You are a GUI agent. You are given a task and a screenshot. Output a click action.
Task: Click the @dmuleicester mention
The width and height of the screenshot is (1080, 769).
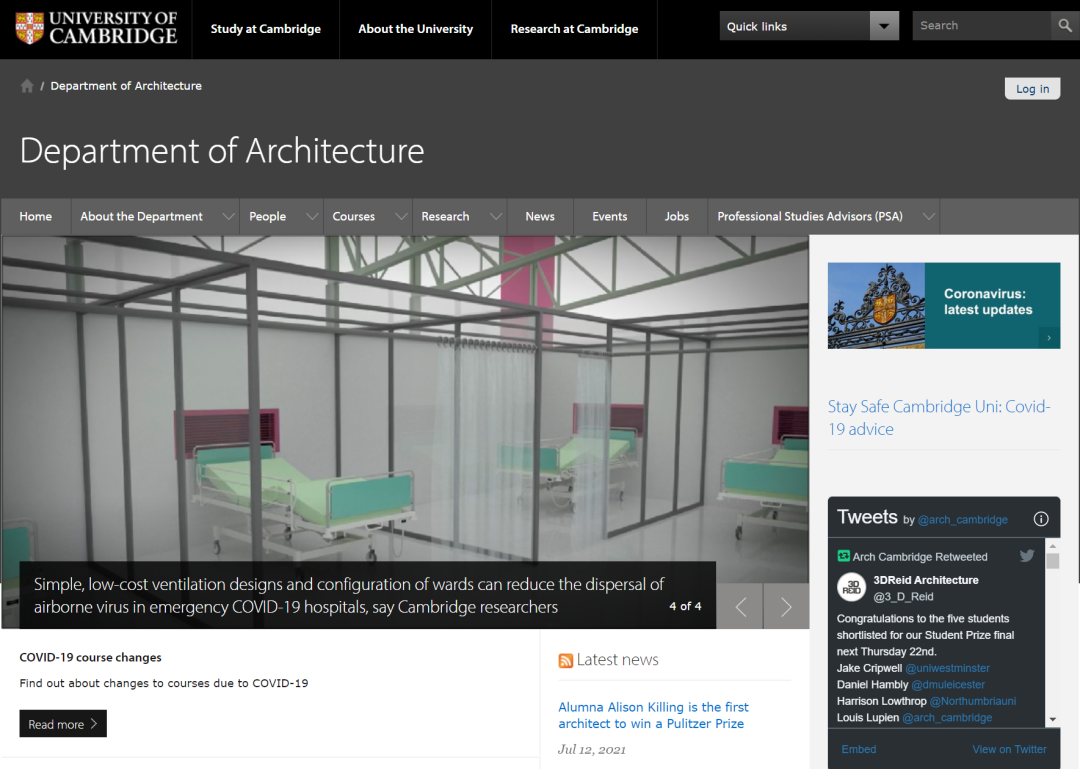pos(948,684)
